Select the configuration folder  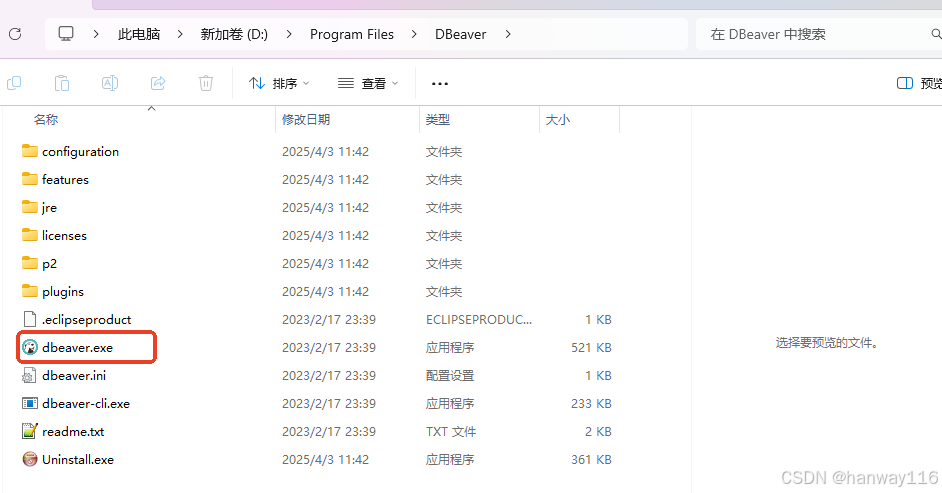pos(80,152)
